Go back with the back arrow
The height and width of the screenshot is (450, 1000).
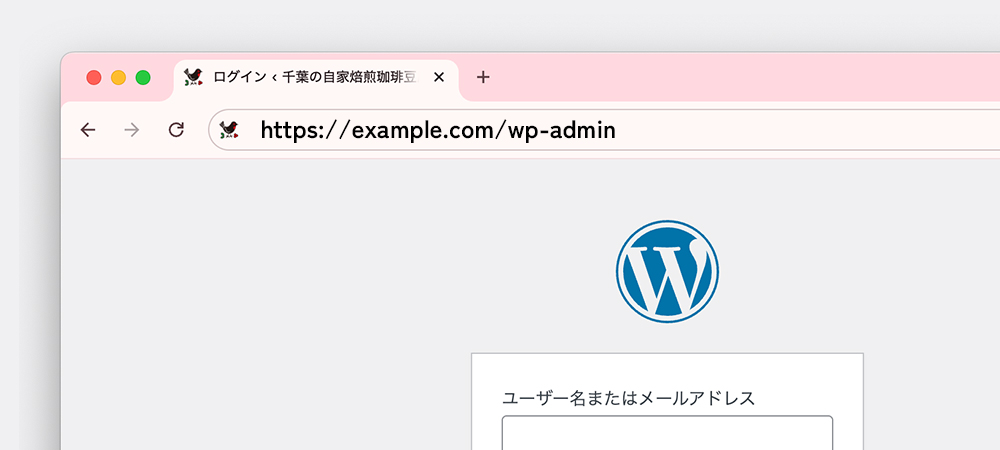pyautogui.click(x=87, y=130)
